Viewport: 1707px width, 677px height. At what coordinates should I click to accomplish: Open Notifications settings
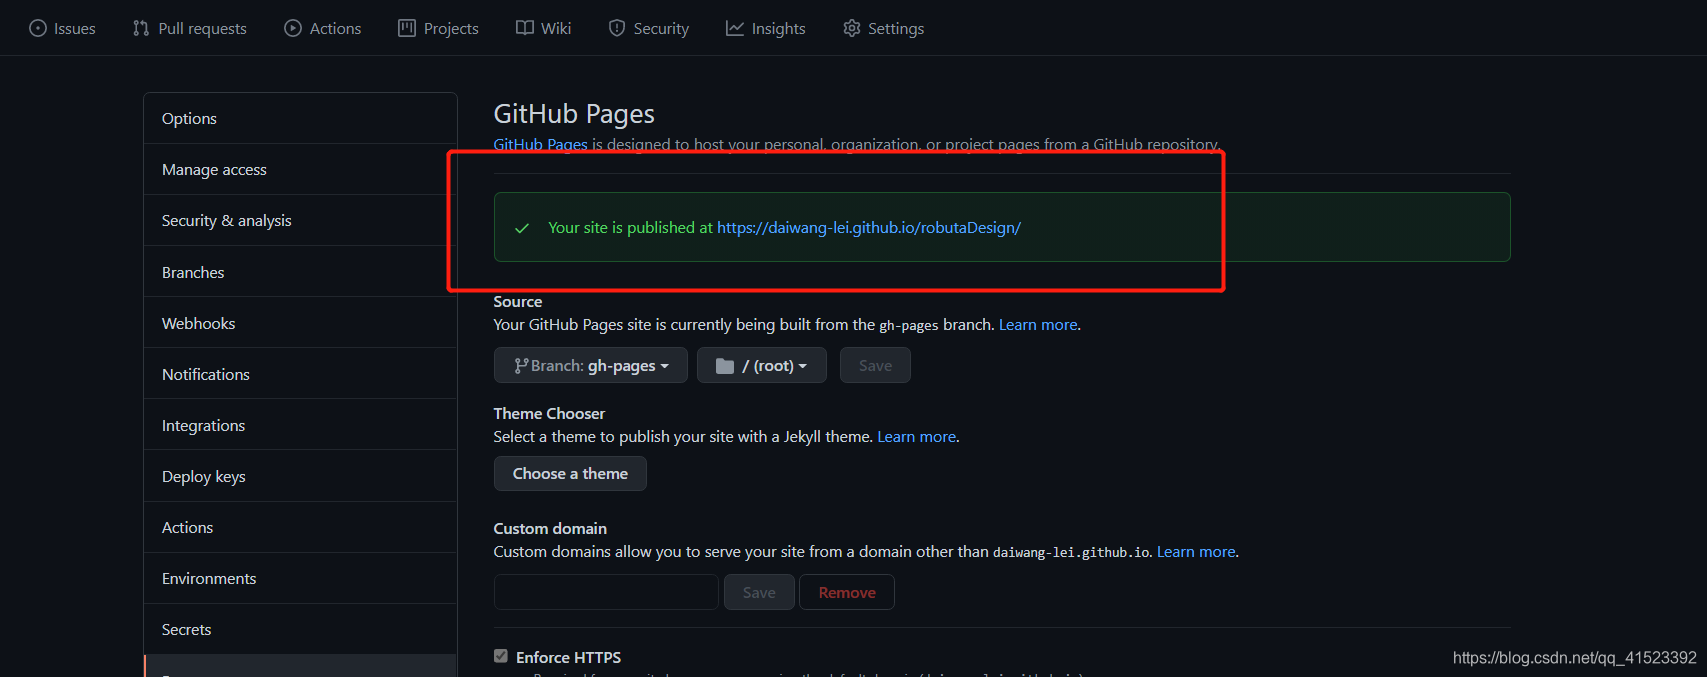click(300, 374)
